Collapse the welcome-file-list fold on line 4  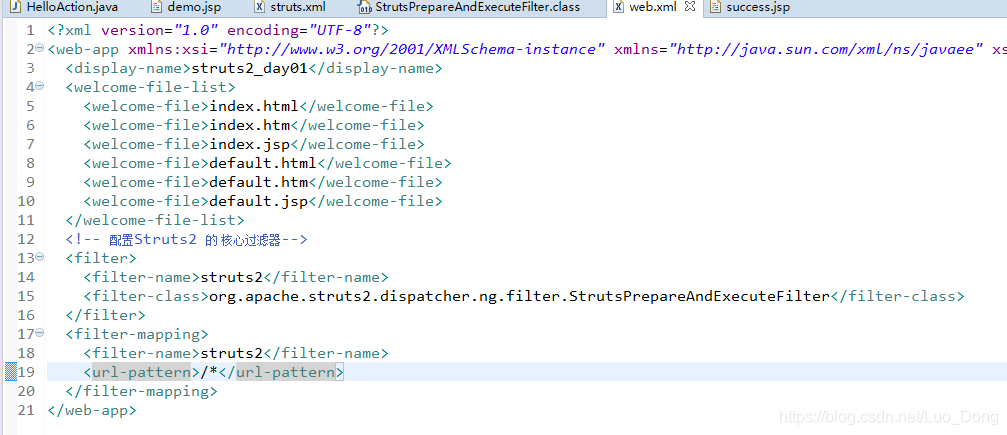(x=40, y=85)
